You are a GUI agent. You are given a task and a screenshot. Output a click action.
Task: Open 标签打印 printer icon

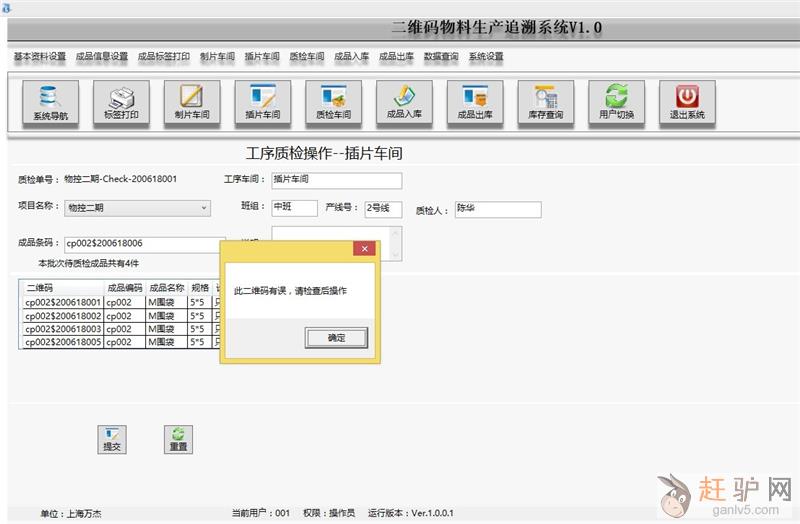[x=121, y=104]
